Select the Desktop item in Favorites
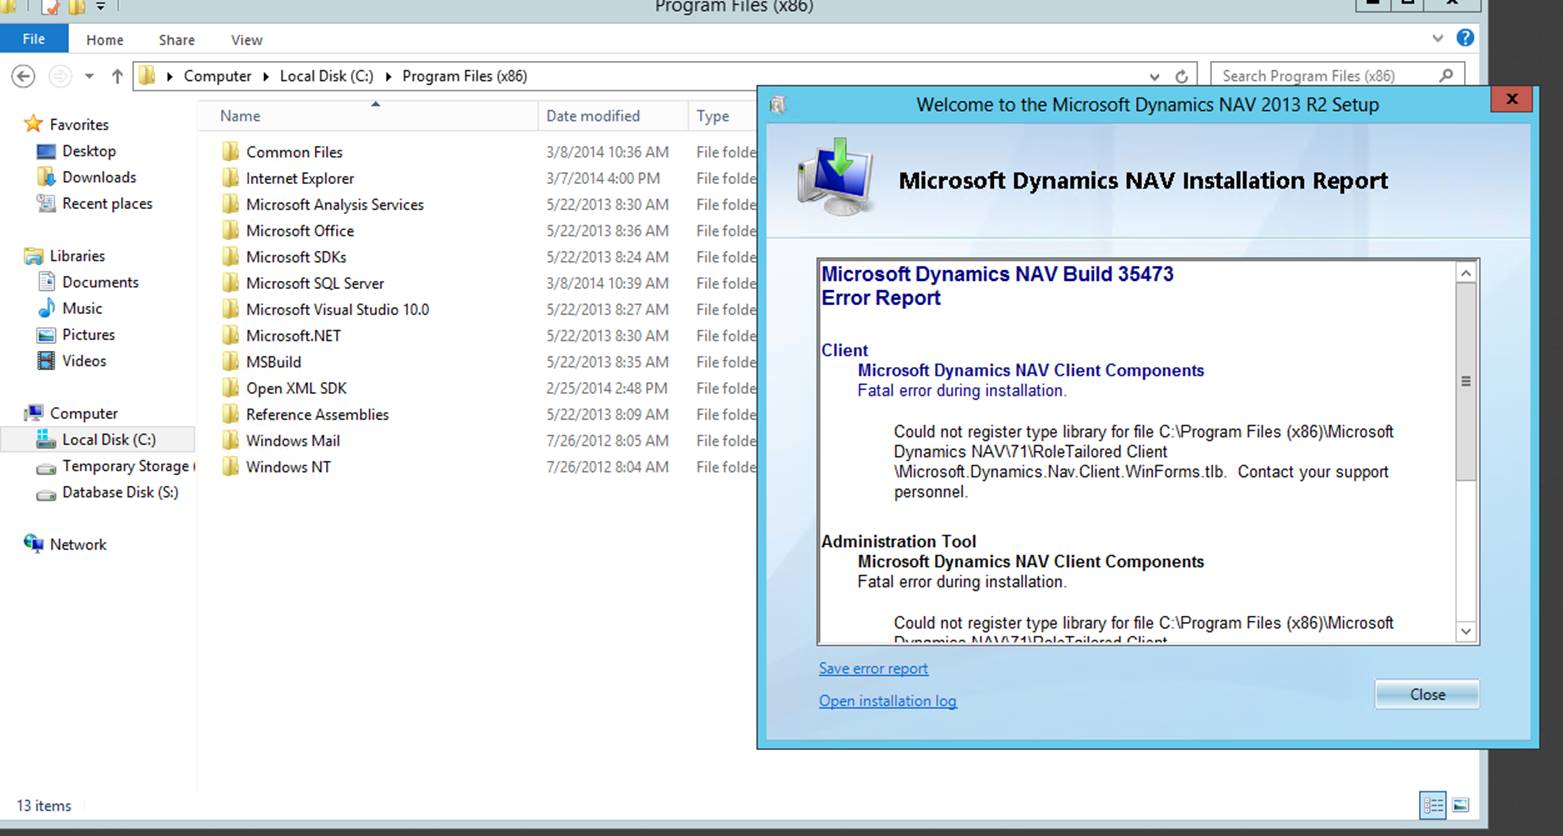Image resolution: width=1563 pixels, height=836 pixels. tap(88, 151)
